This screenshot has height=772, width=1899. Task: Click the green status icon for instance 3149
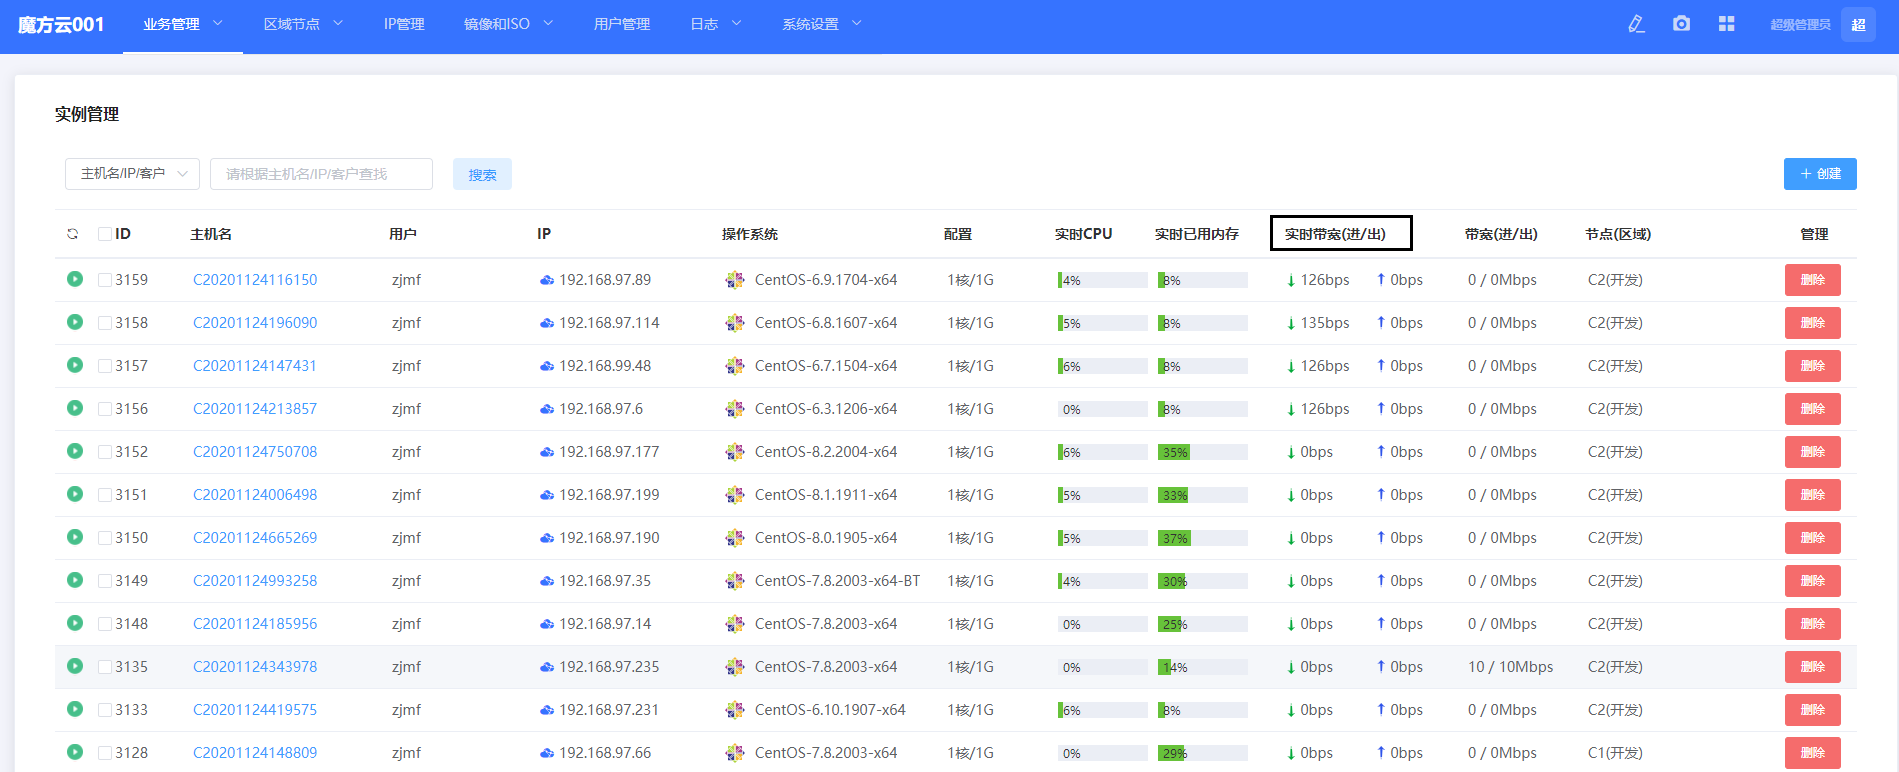[x=75, y=580]
